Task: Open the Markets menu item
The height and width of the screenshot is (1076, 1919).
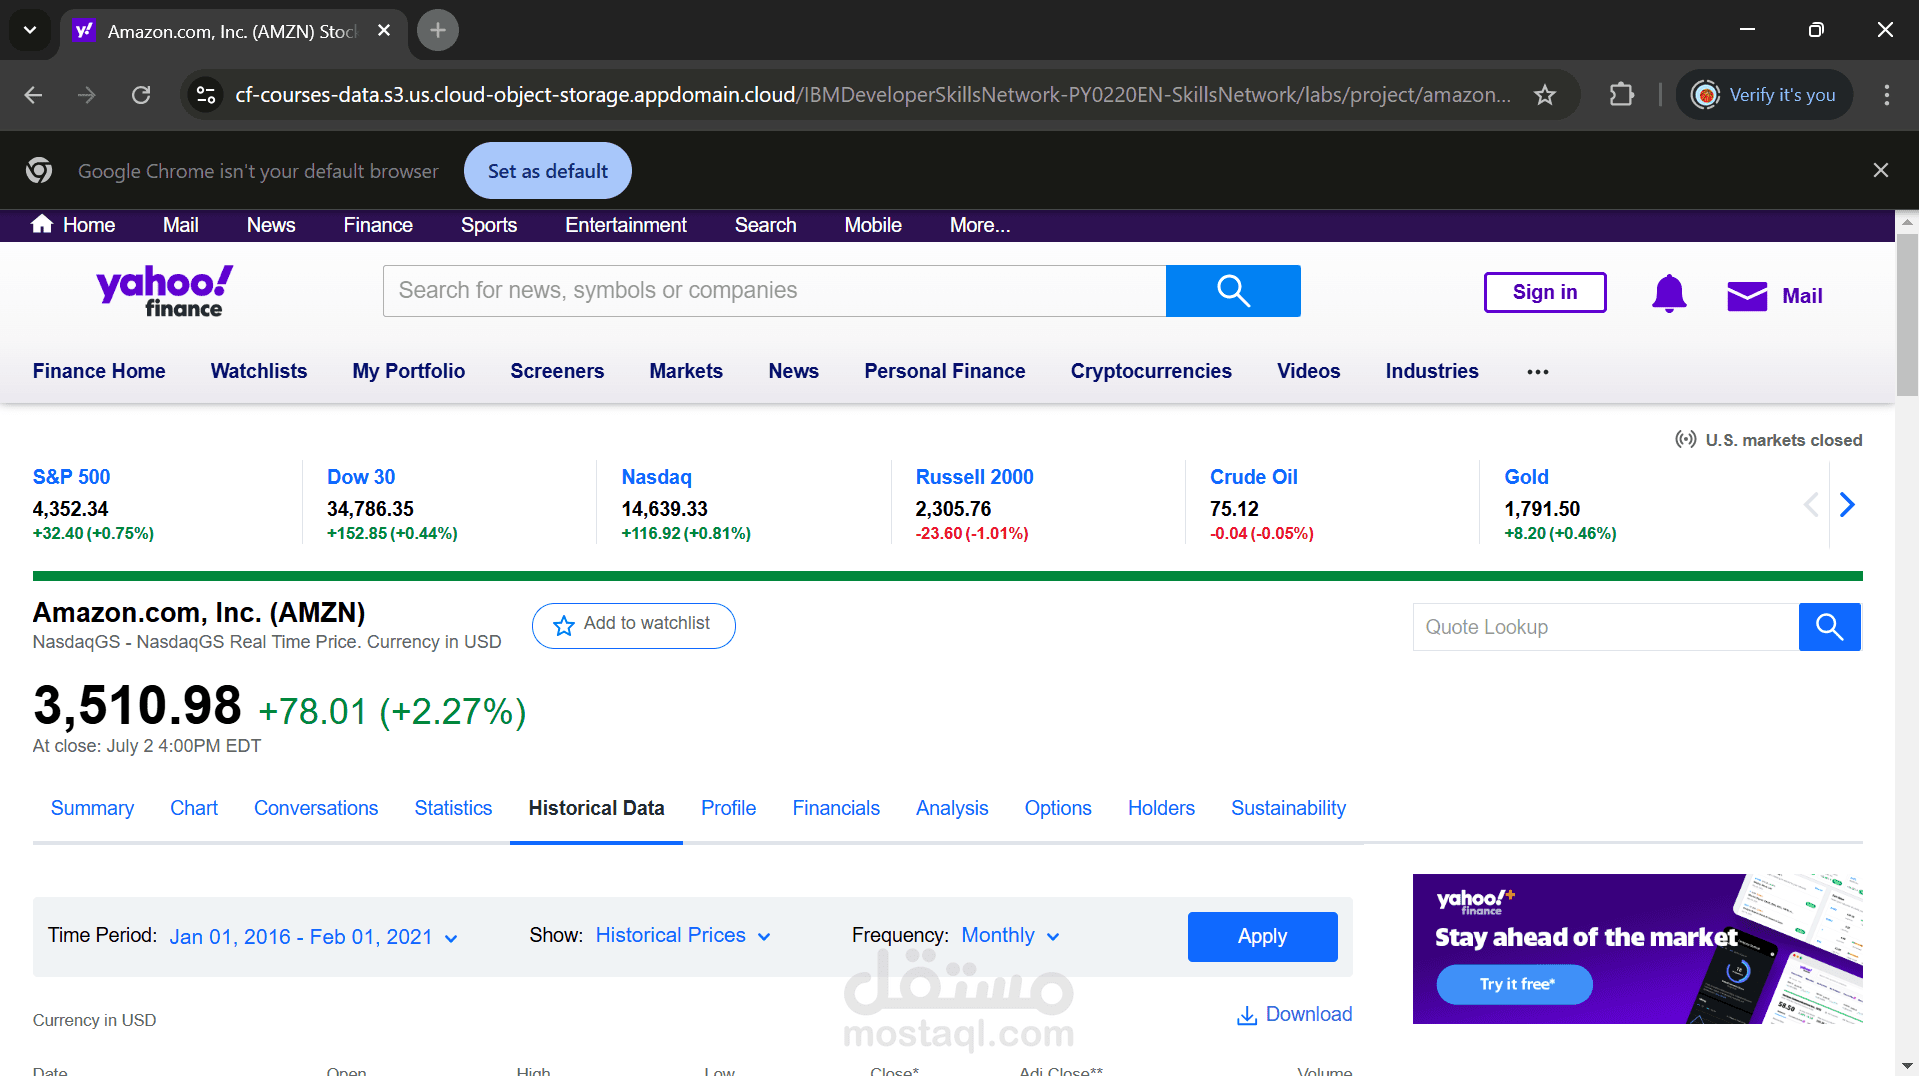Action: click(686, 371)
